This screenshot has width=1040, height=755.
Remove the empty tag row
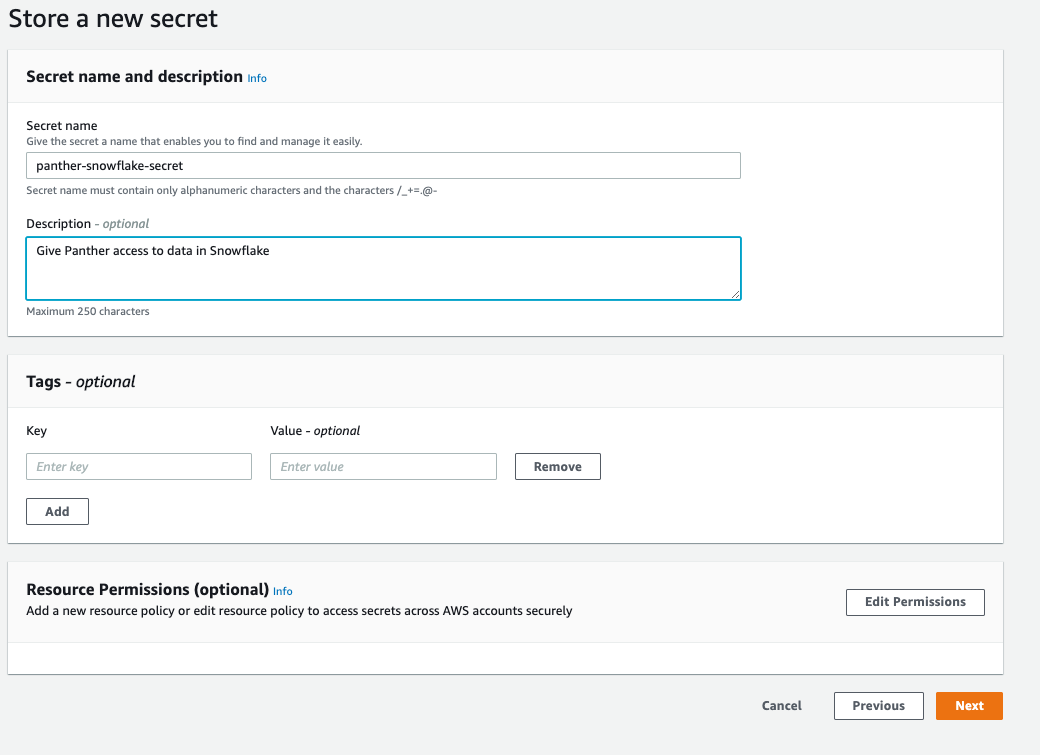tap(557, 466)
